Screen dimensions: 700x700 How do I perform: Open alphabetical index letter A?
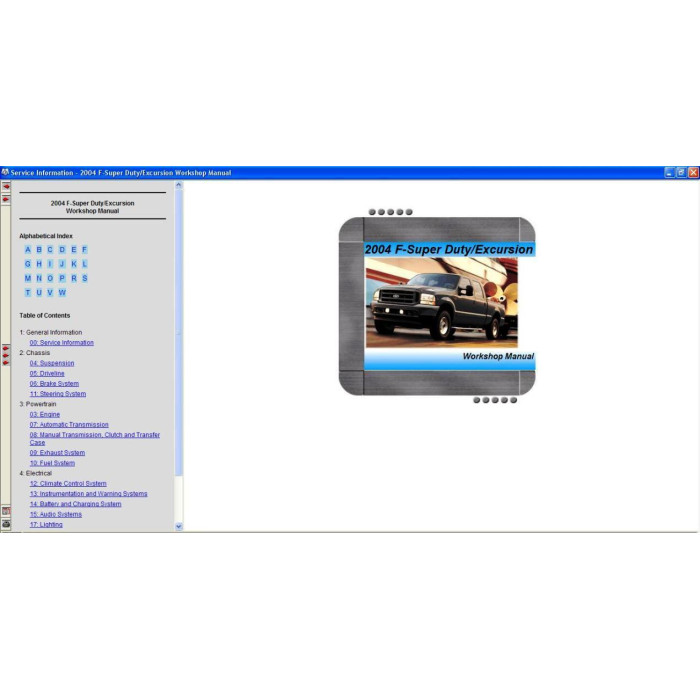(28, 250)
